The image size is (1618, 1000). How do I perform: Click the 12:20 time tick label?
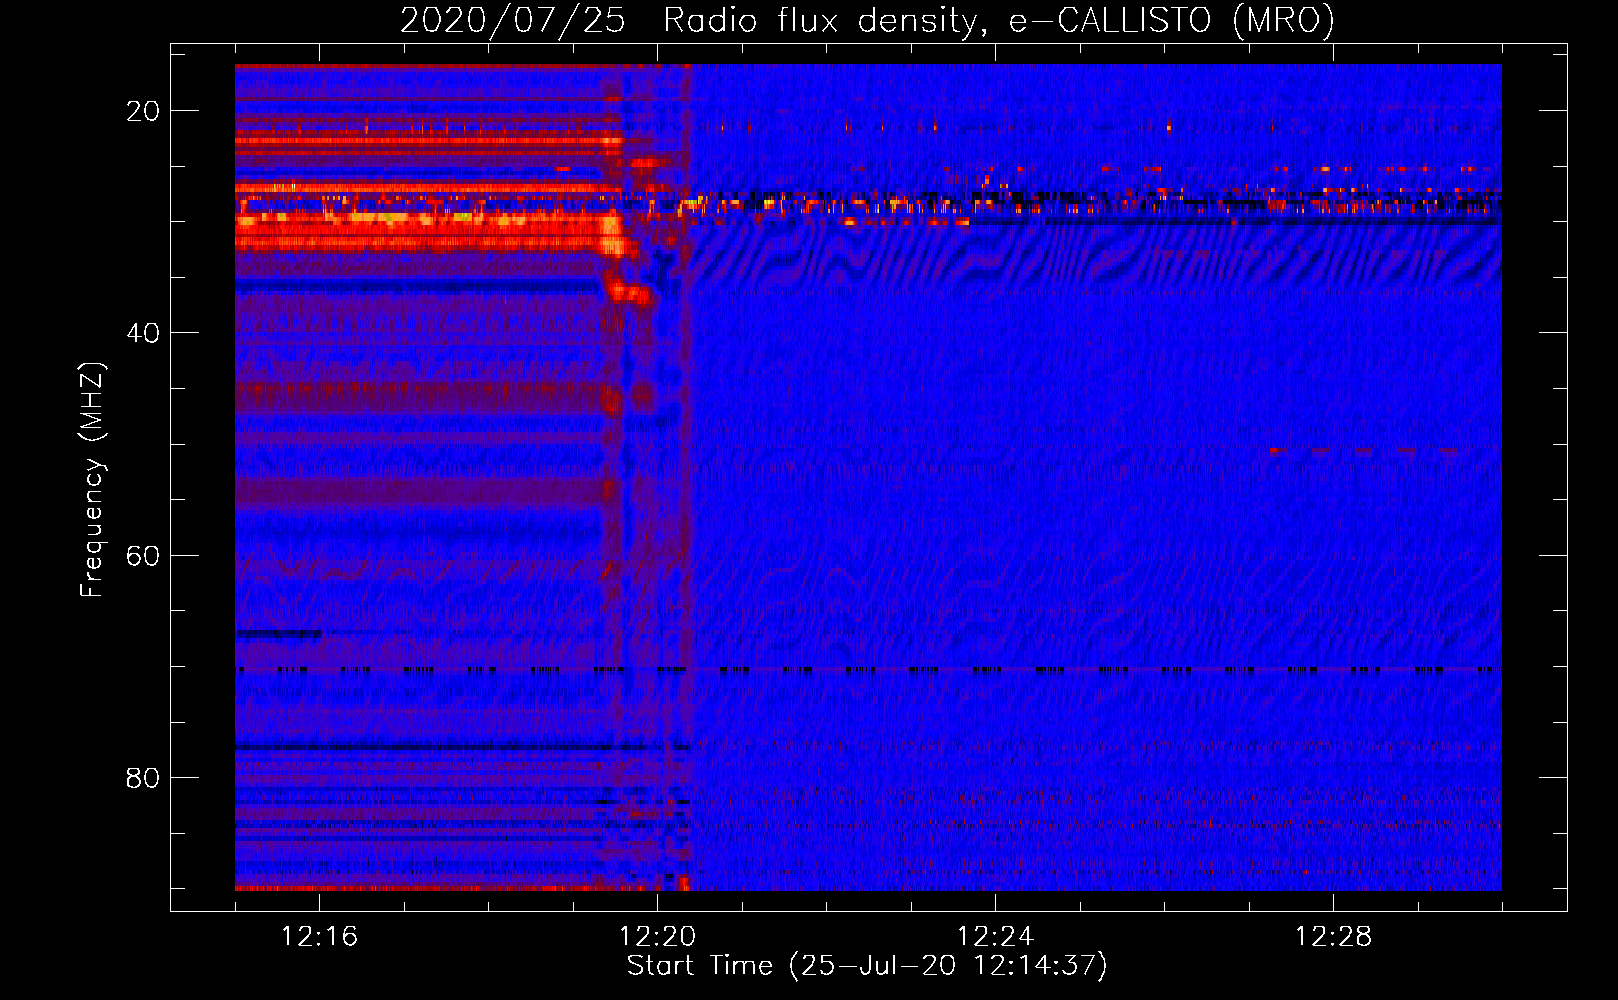pos(657,936)
